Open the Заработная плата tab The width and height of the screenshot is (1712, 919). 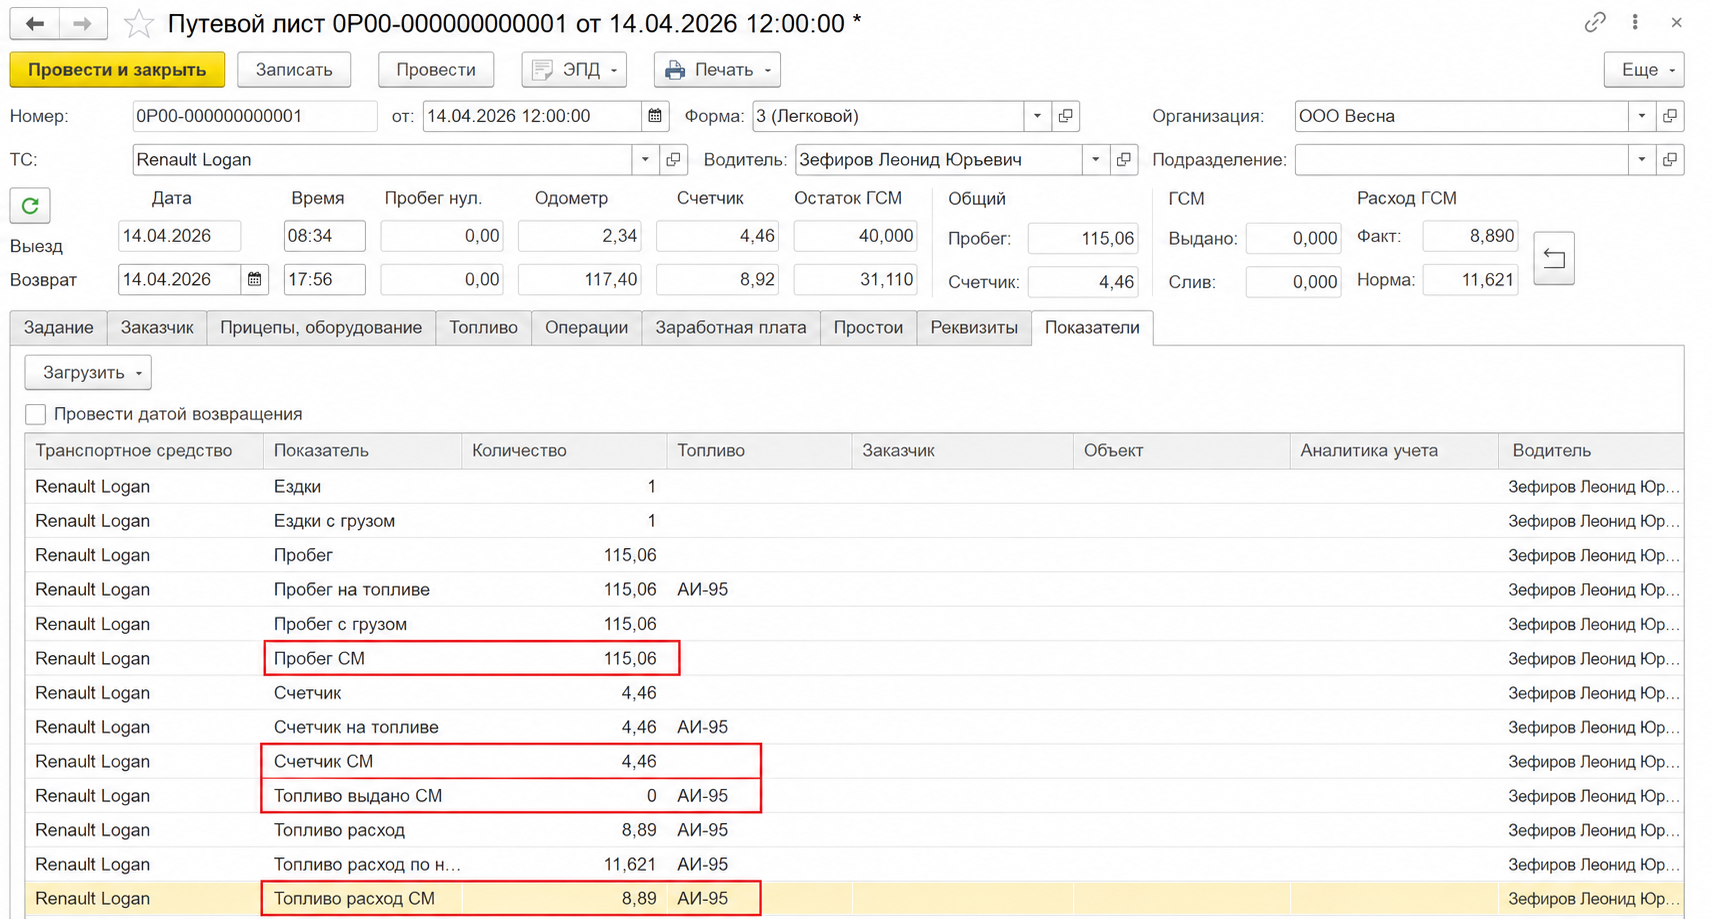coord(731,328)
